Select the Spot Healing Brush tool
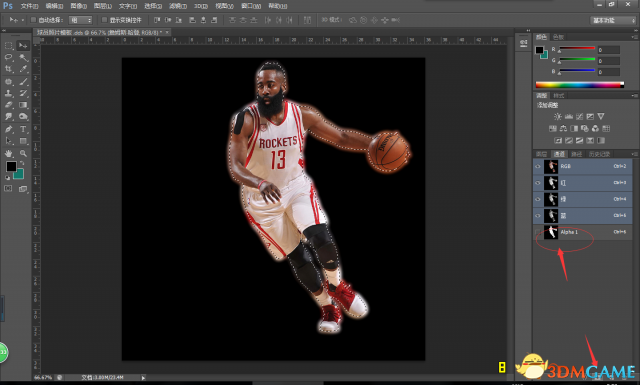This screenshot has height=385, width=640. point(9,82)
